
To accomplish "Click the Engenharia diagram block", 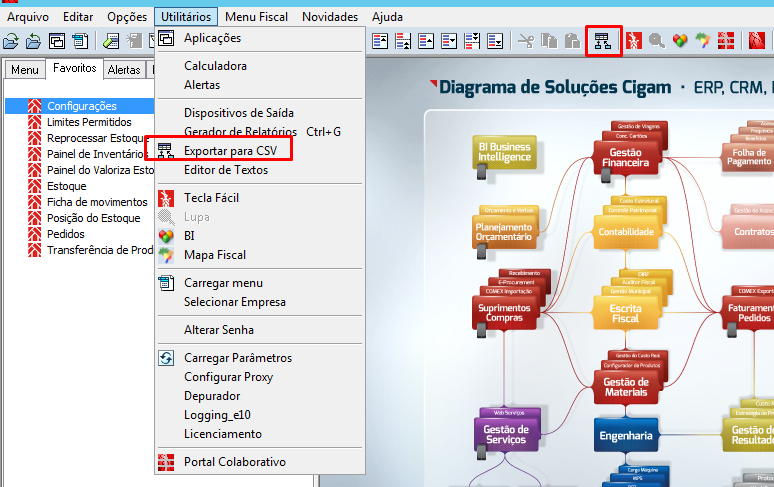I will [x=626, y=436].
